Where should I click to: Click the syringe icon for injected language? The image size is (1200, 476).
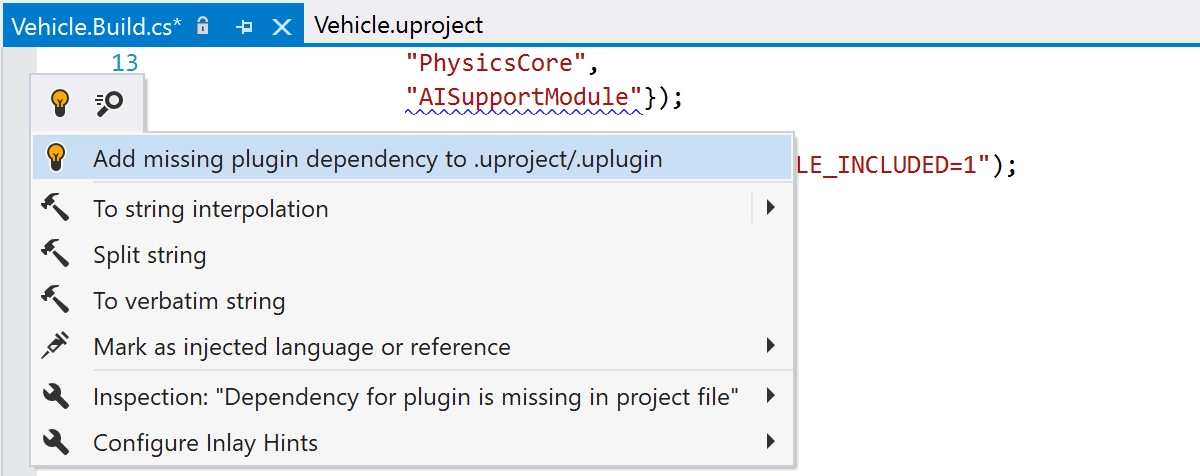[56, 346]
